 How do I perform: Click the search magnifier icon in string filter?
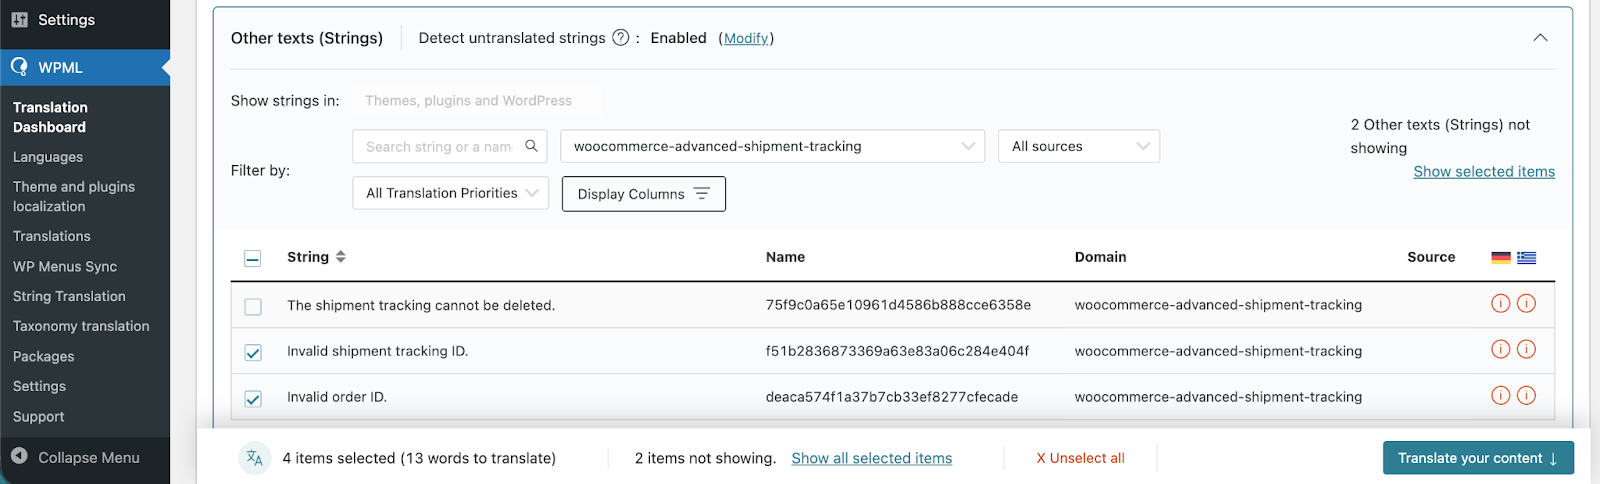pyautogui.click(x=531, y=146)
